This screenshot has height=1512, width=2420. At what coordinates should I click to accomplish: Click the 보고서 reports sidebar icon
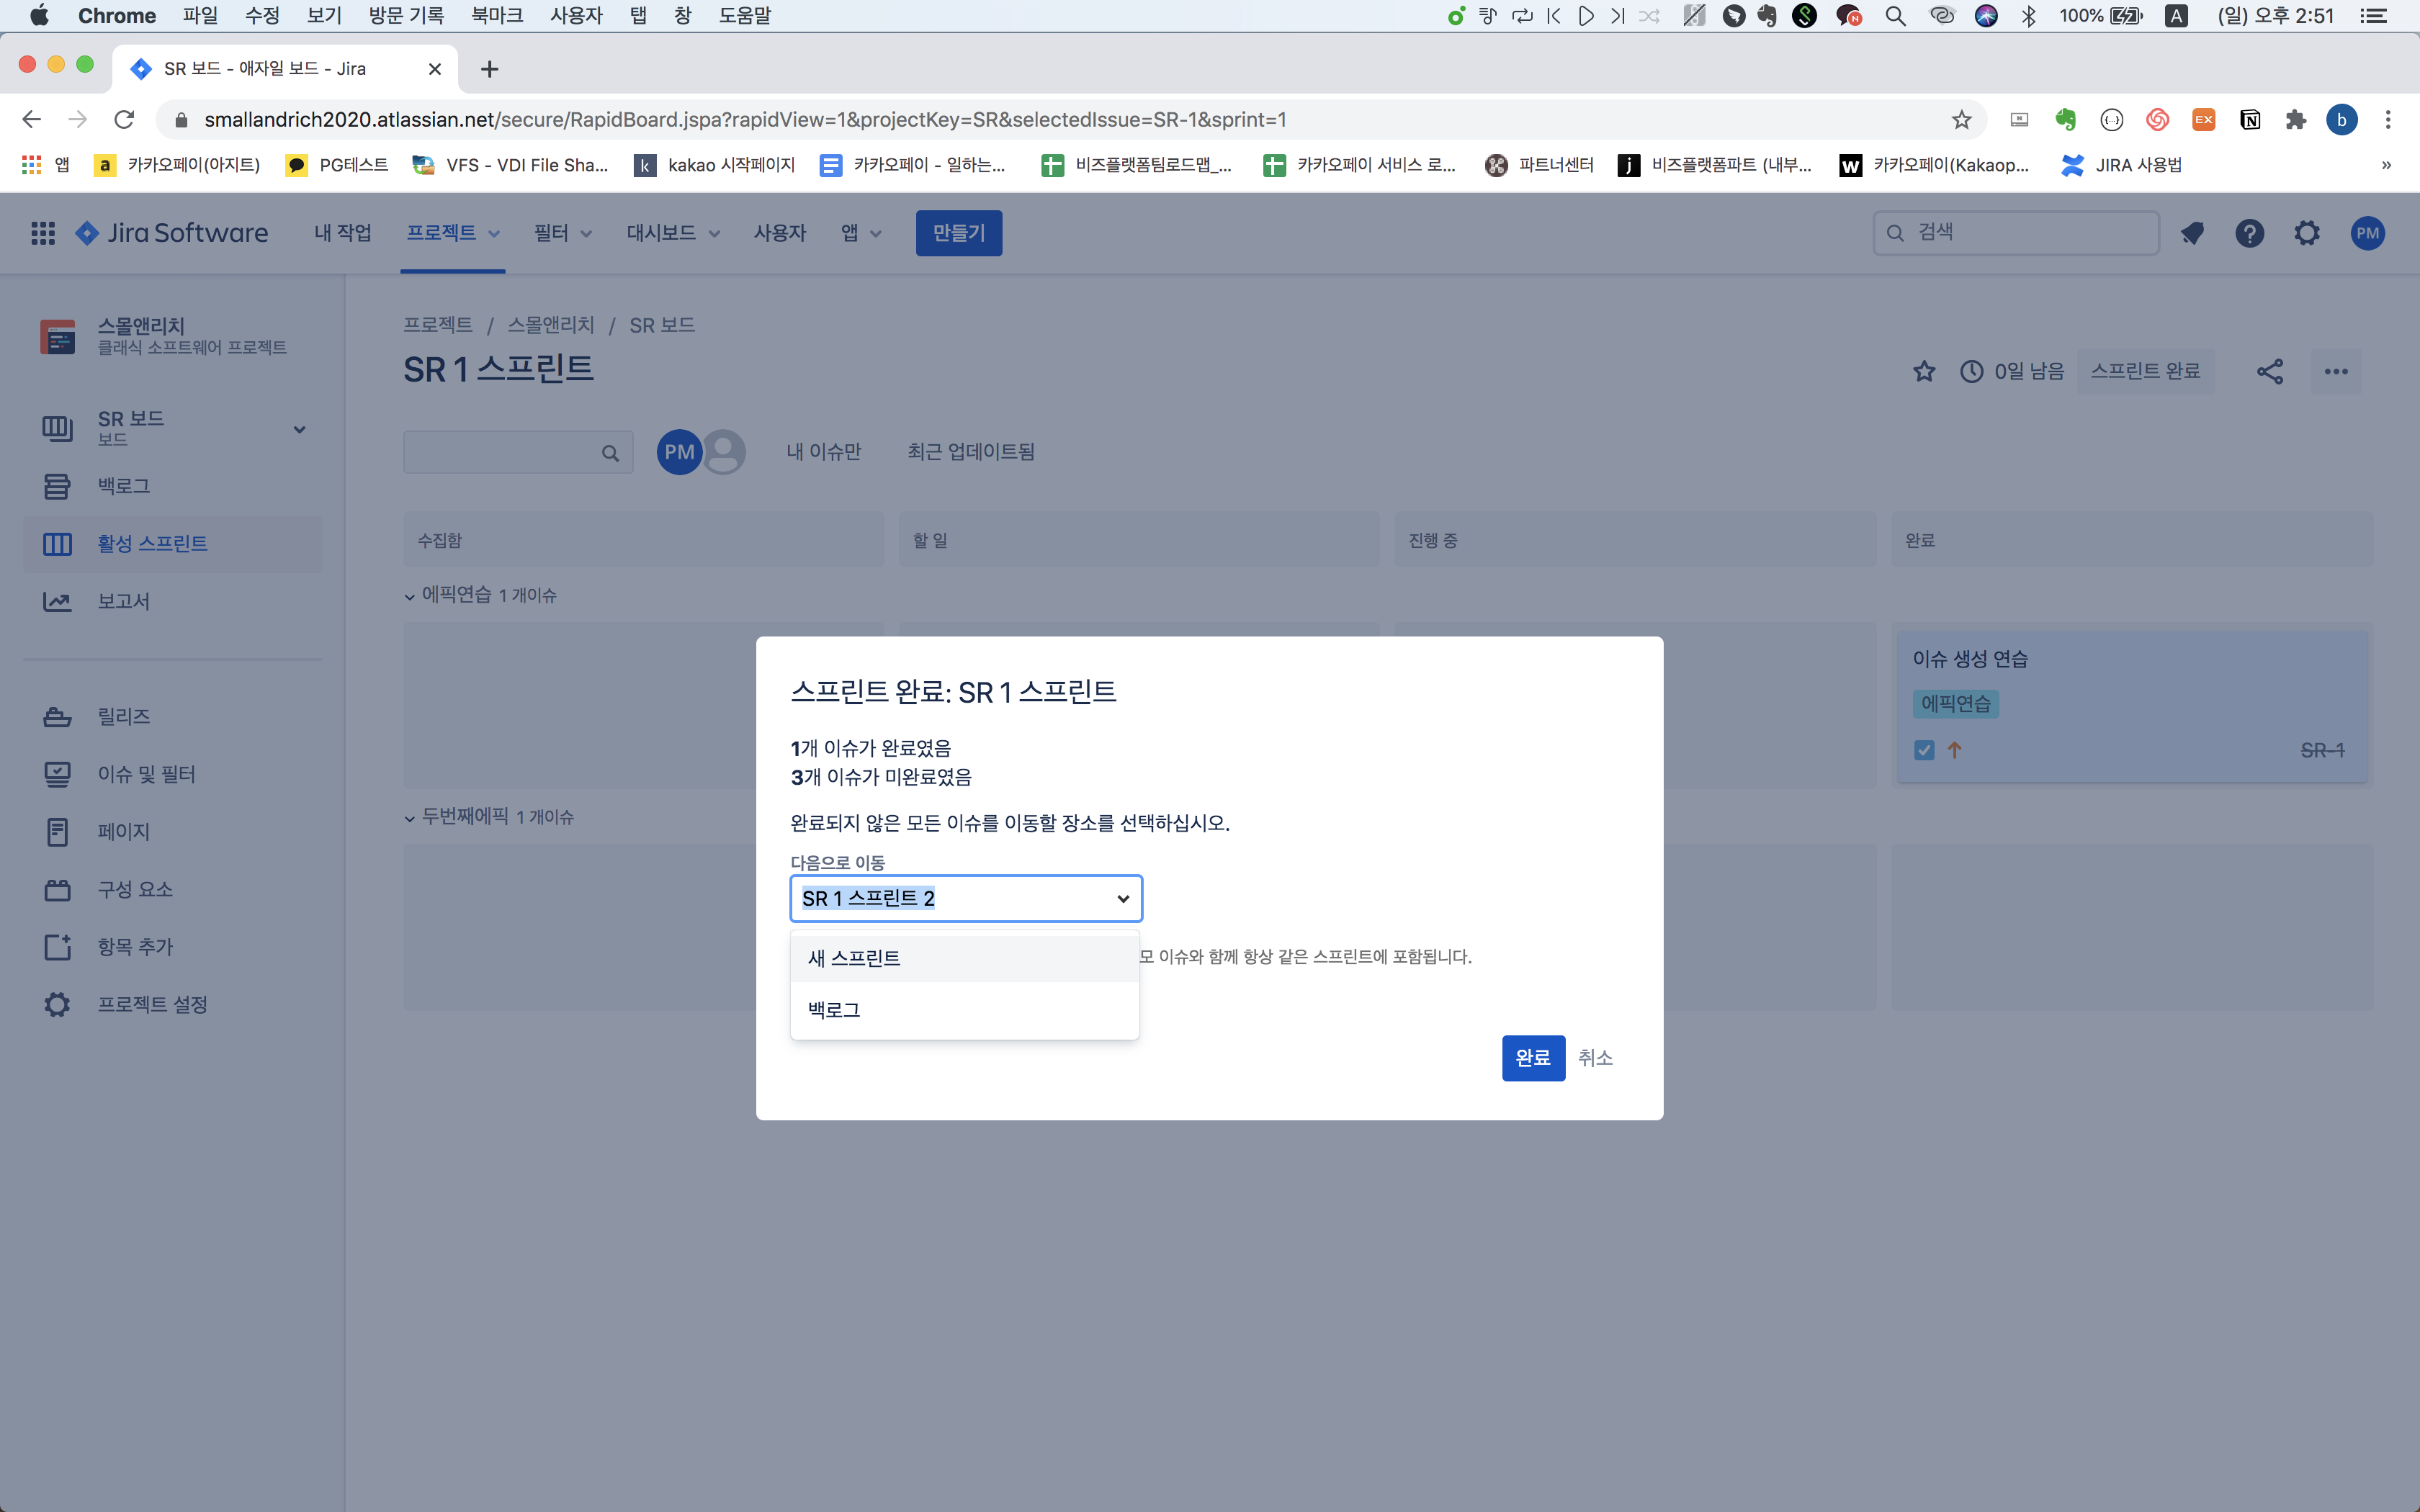[x=57, y=601]
